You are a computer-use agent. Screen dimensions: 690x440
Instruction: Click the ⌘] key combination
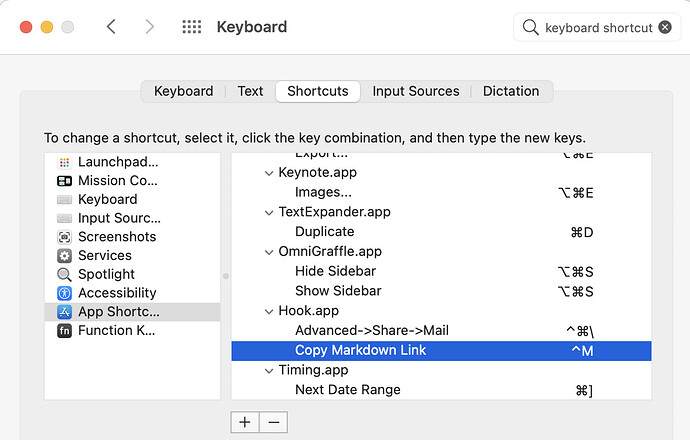coord(584,391)
